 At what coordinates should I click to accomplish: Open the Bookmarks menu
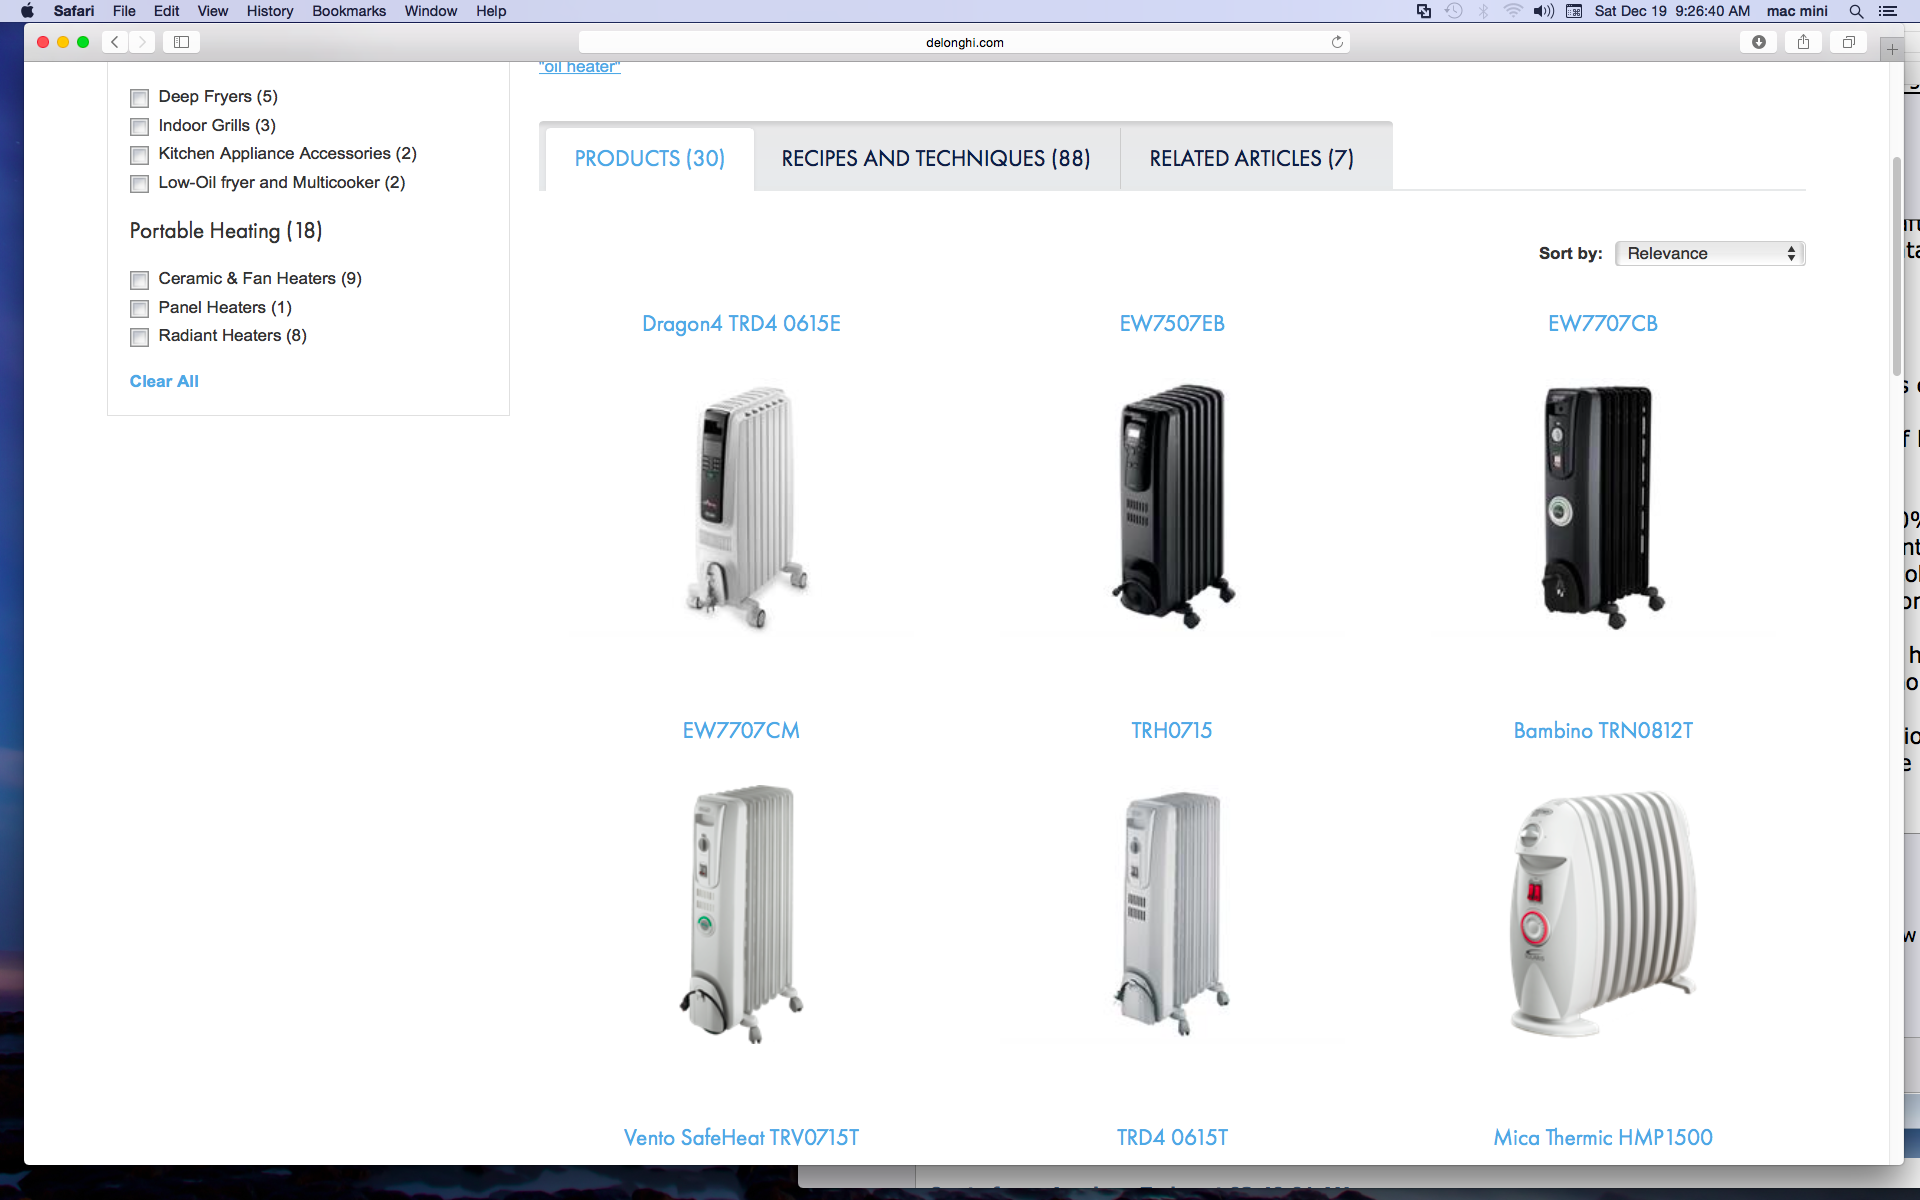coord(349,11)
